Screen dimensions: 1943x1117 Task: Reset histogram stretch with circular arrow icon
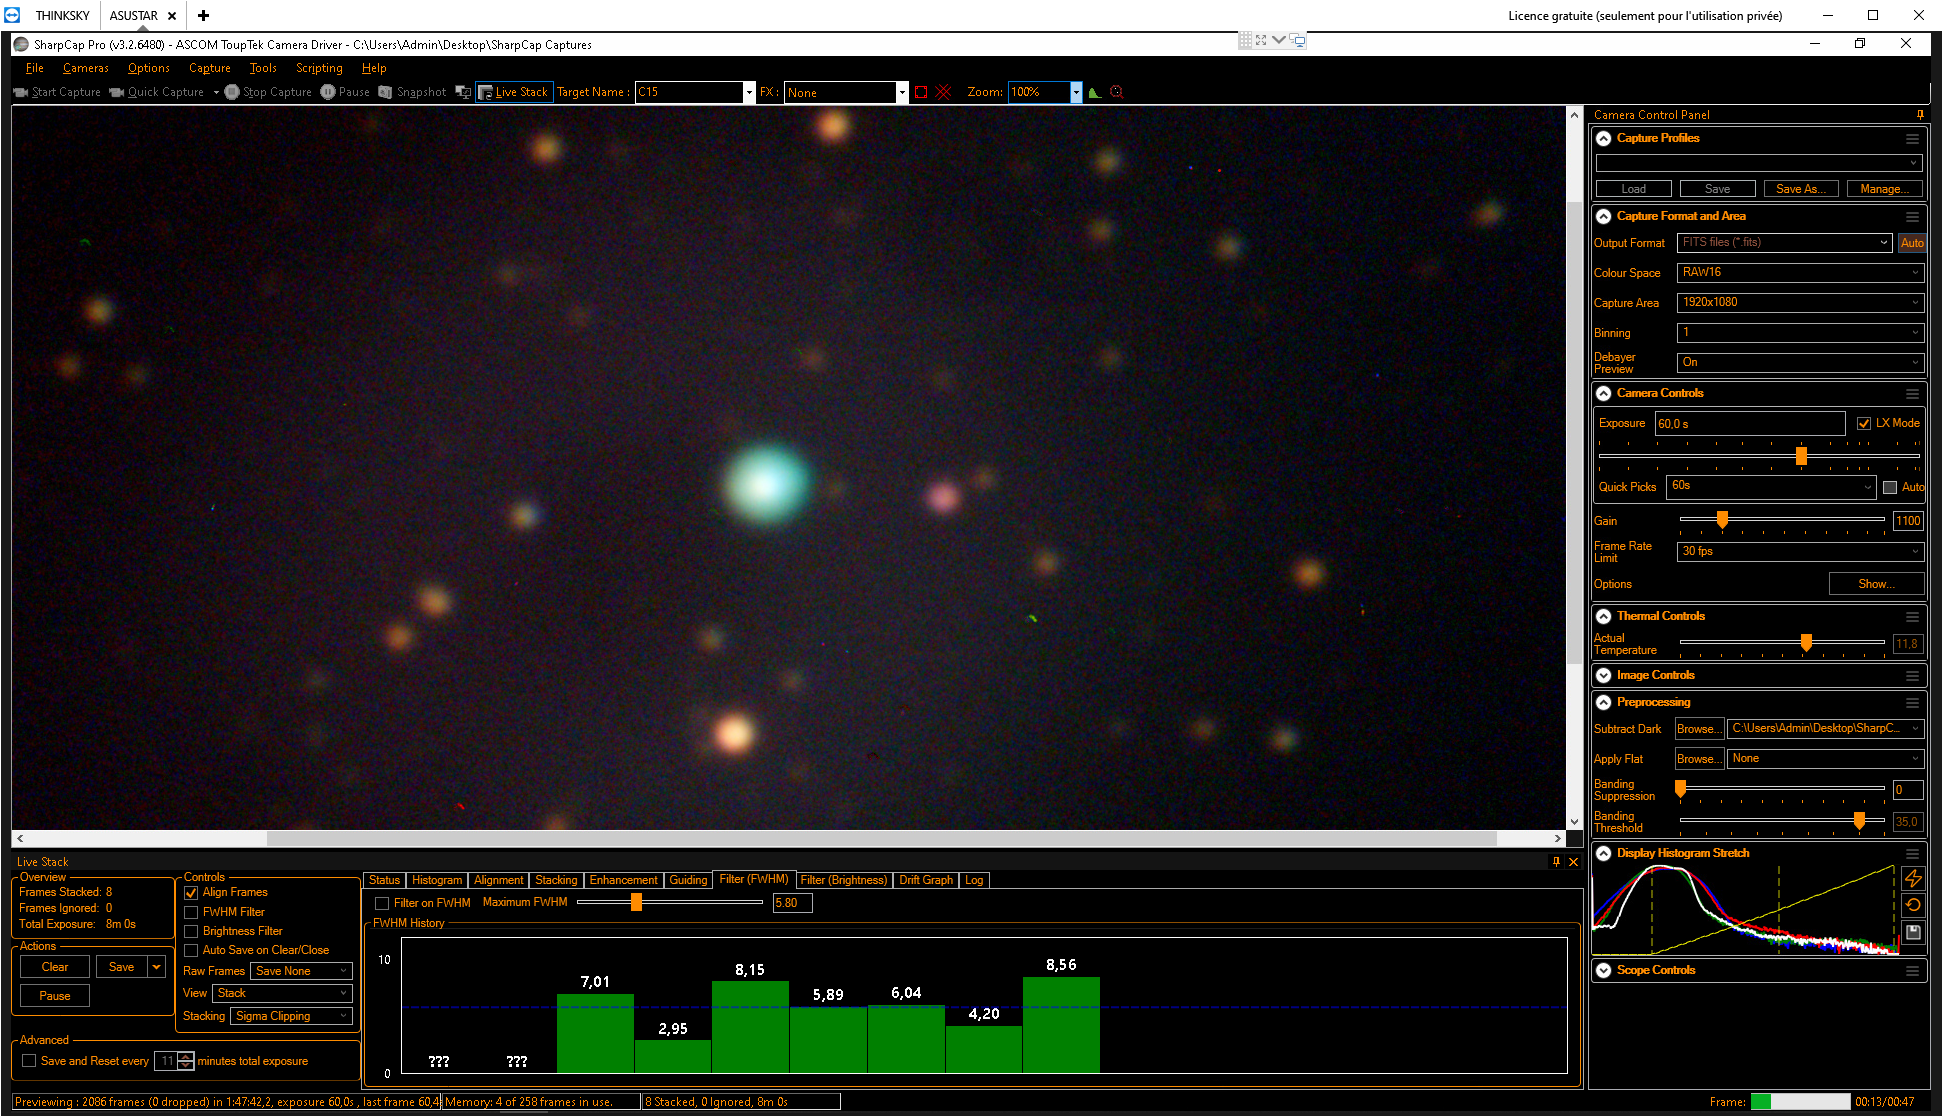click(x=1913, y=905)
